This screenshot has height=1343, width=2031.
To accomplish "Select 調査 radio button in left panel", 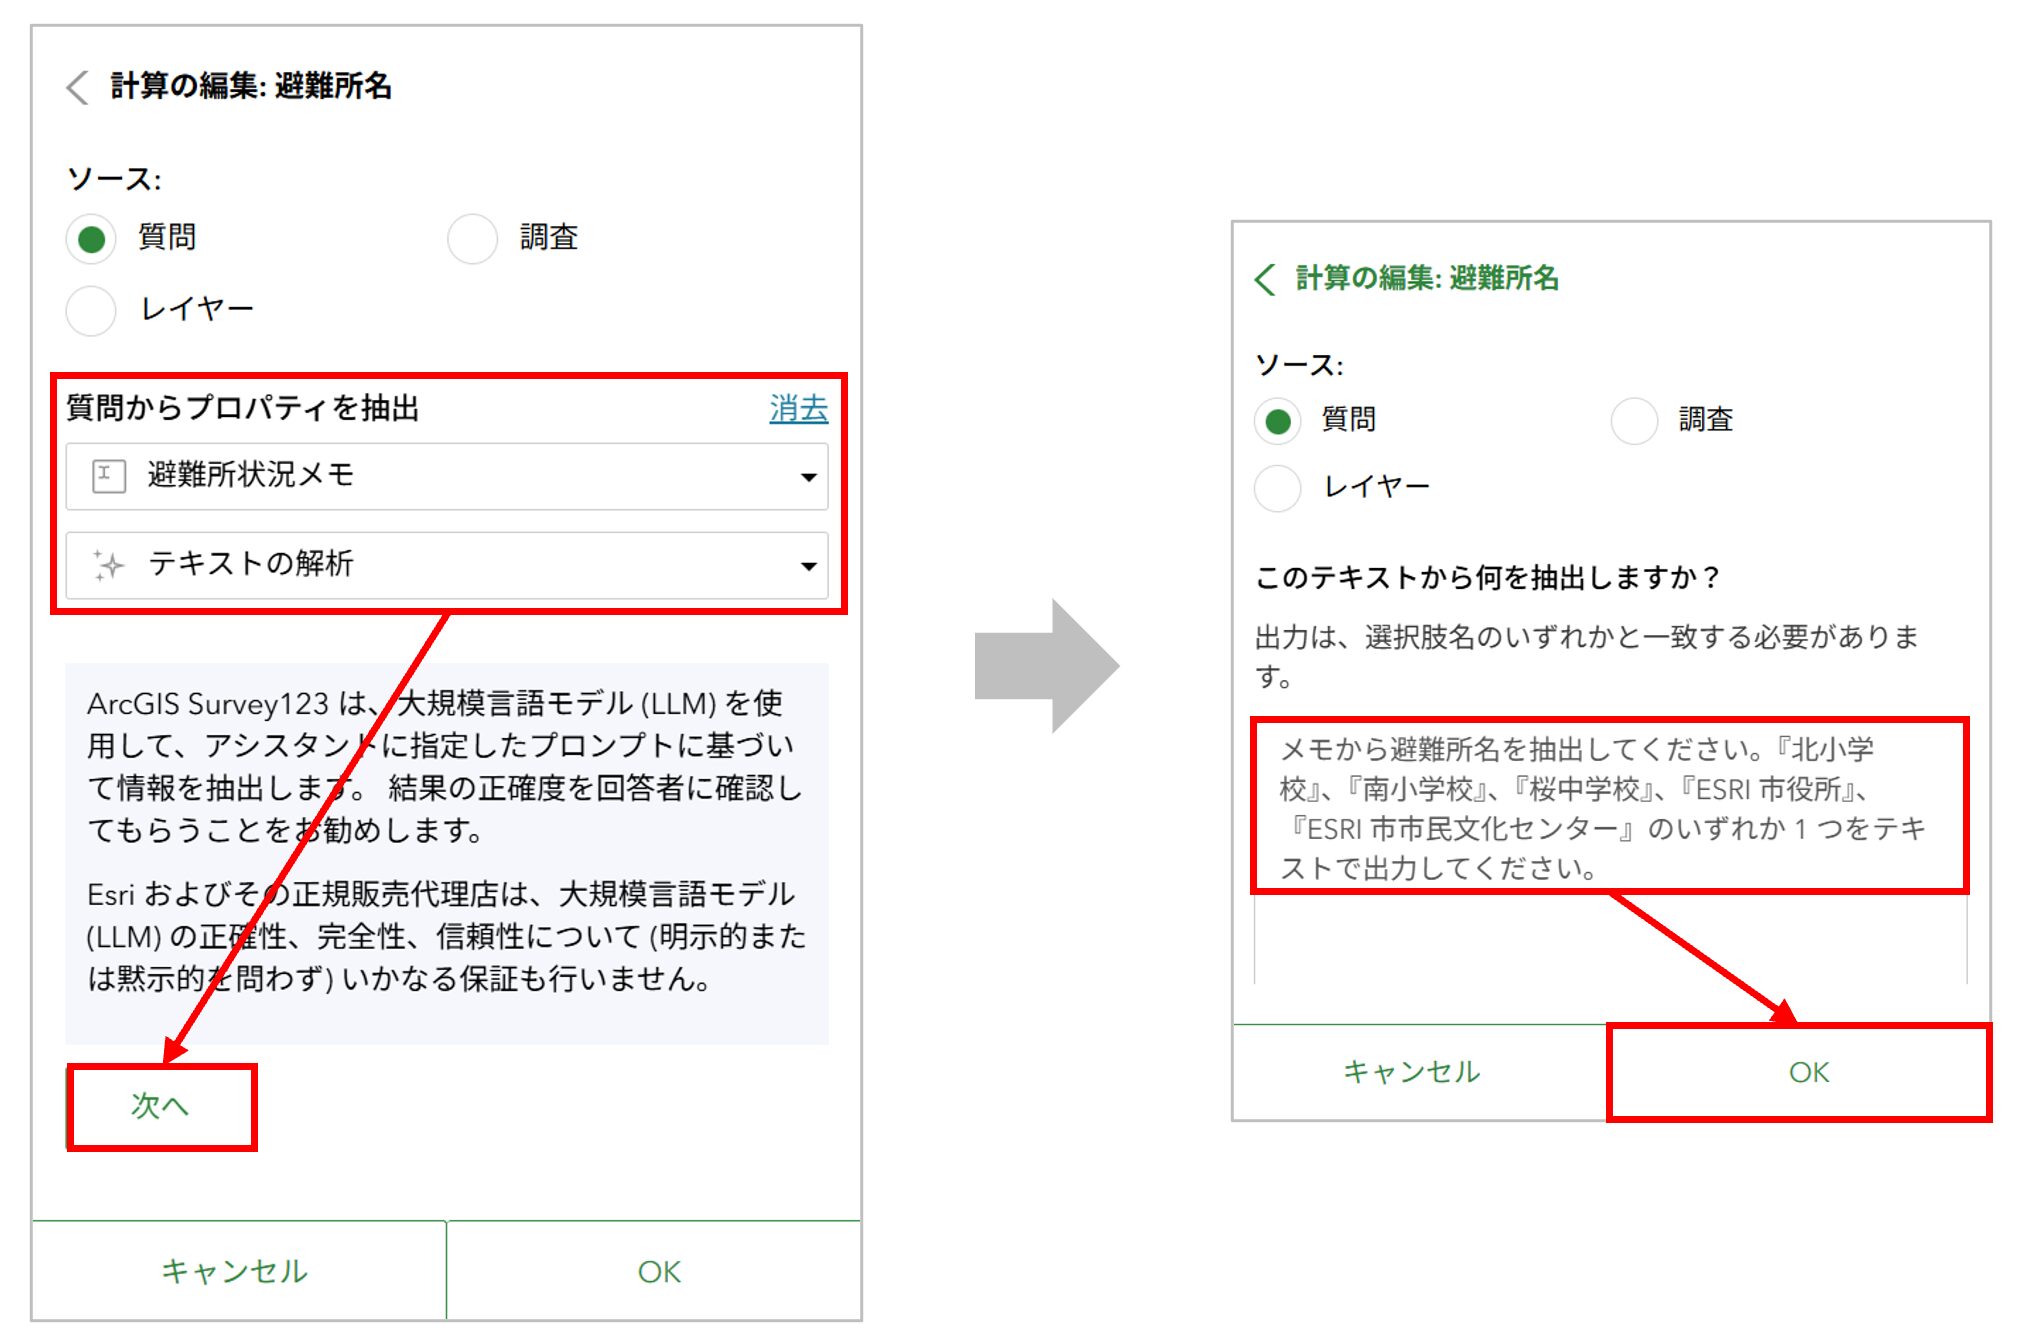I will [472, 239].
